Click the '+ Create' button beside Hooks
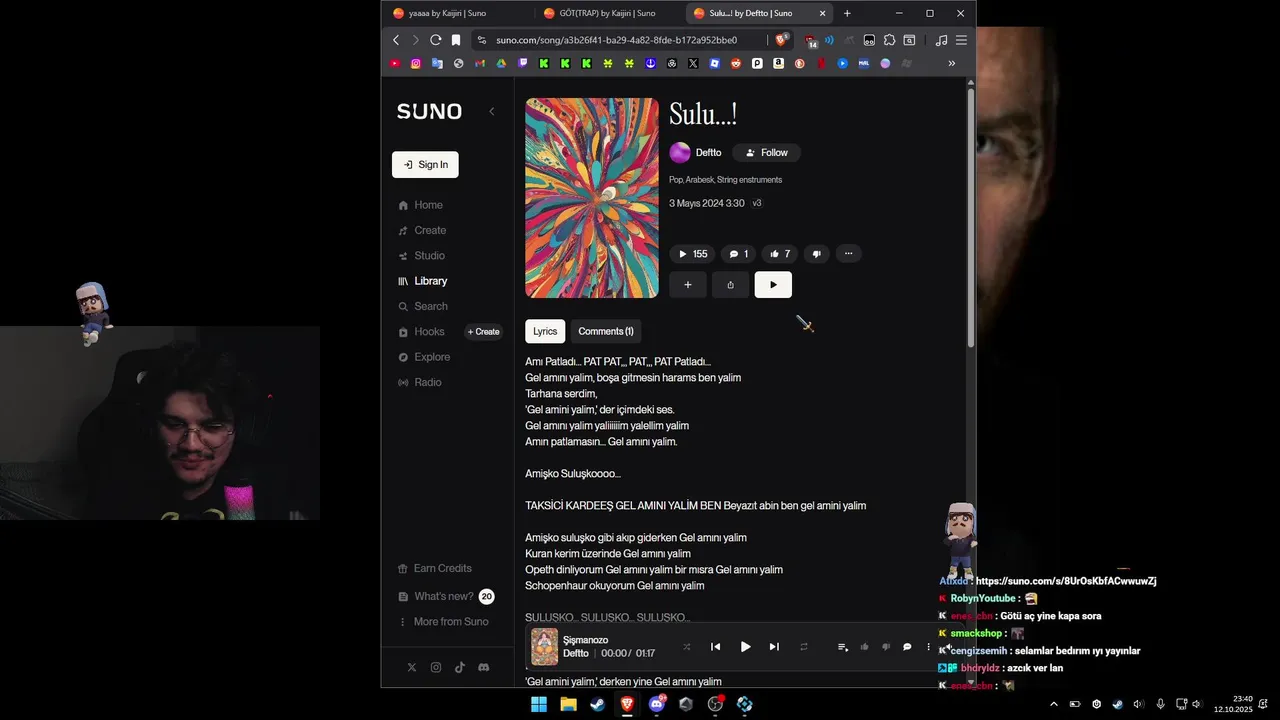This screenshot has width=1280, height=720. [x=484, y=332]
